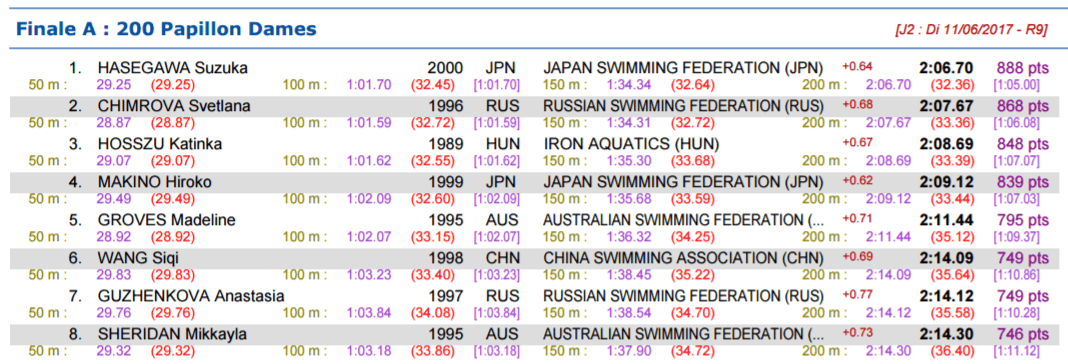This screenshot has height=364, width=1068.
Task: Click the 839 pts score
Action: point(1022,183)
